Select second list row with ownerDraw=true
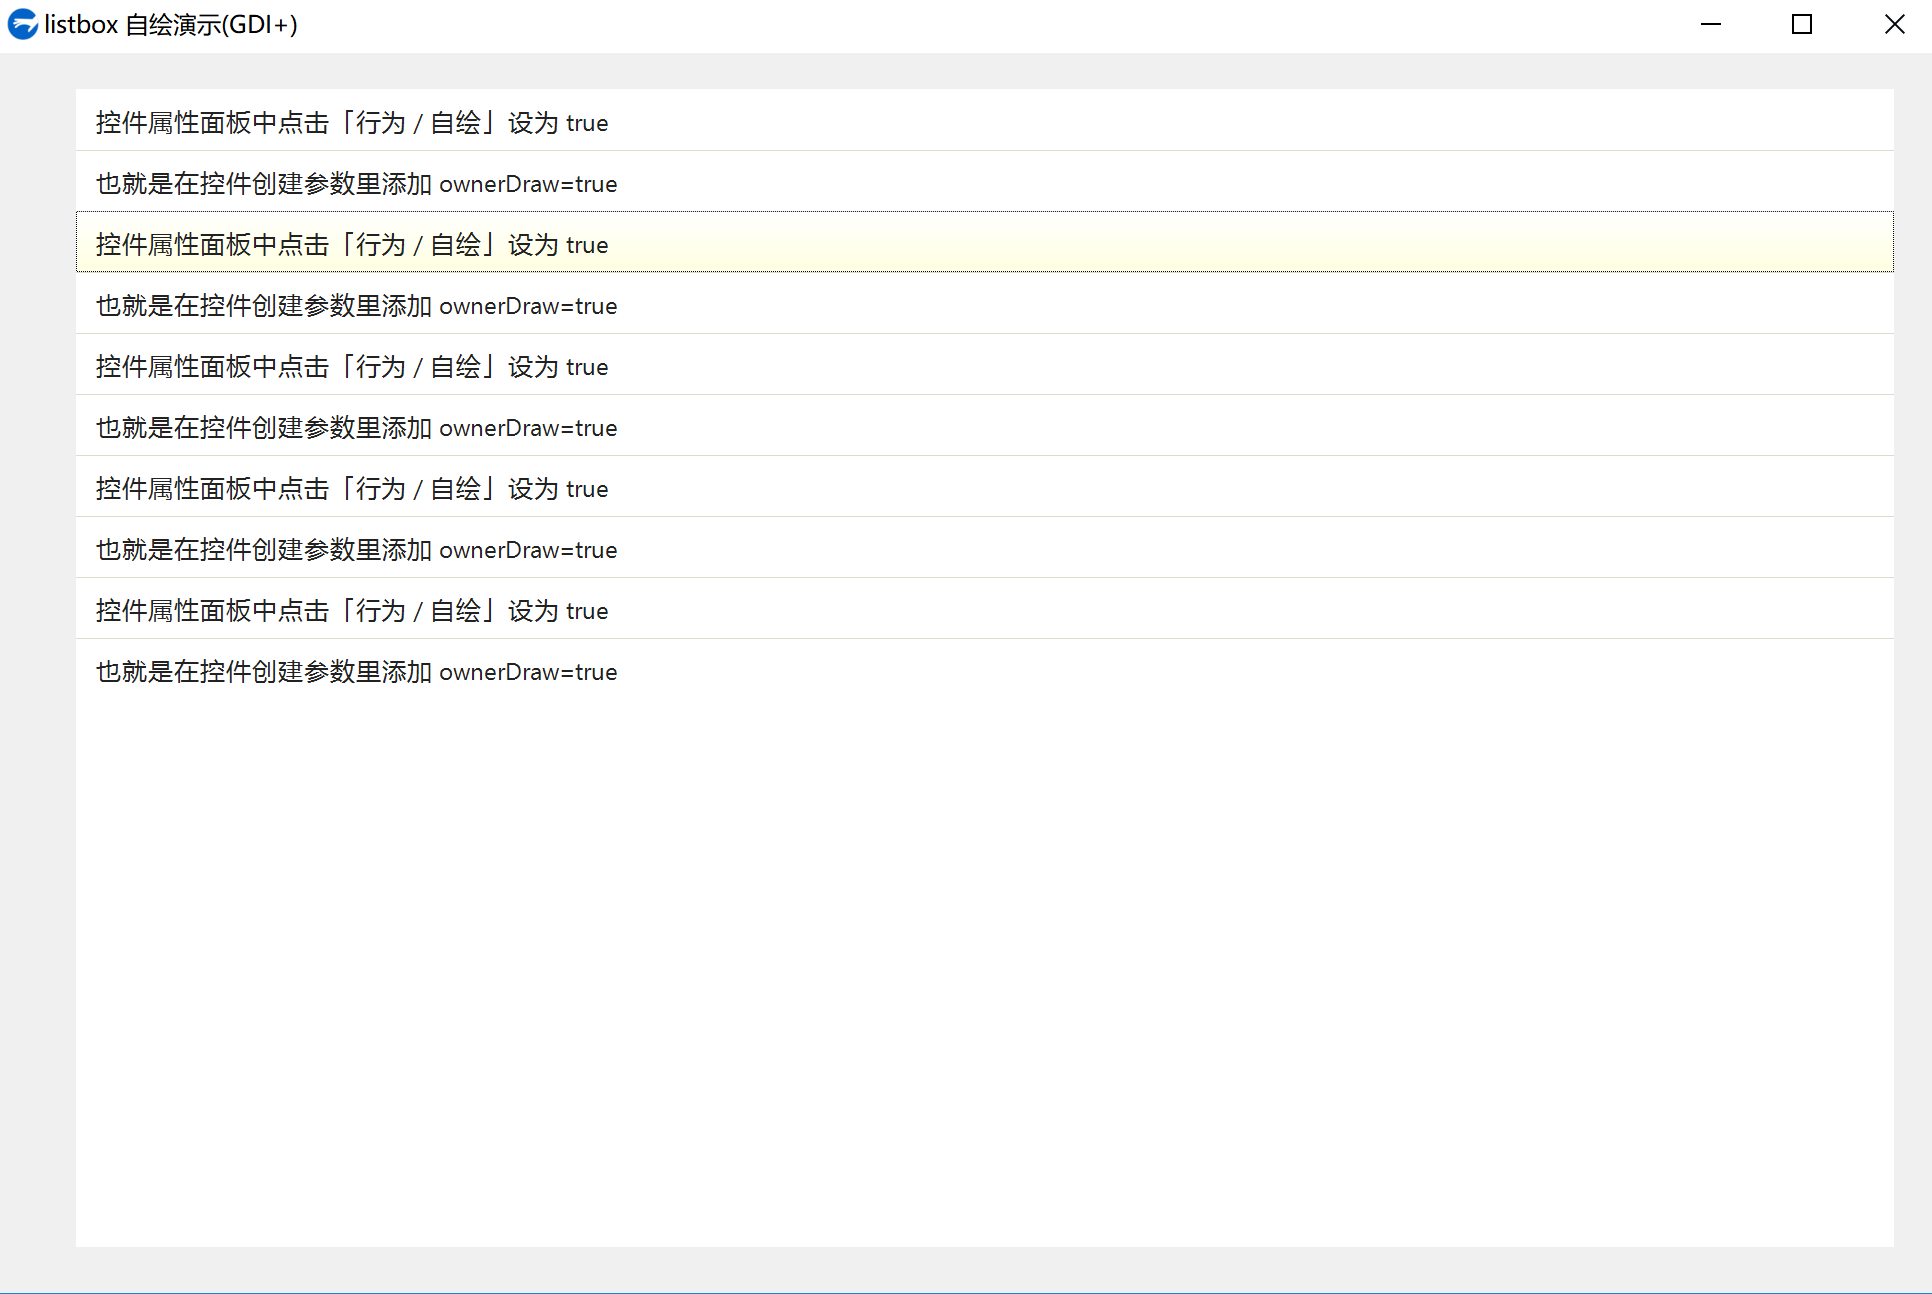The width and height of the screenshot is (1932, 1294). 984,181
